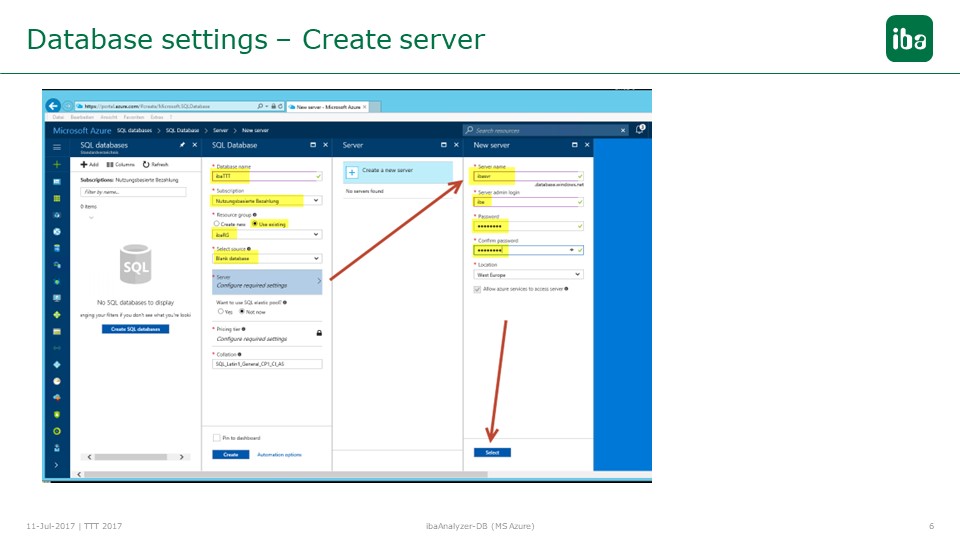
Task: Open the Select source dropdown
Action: [x=268, y=258]
